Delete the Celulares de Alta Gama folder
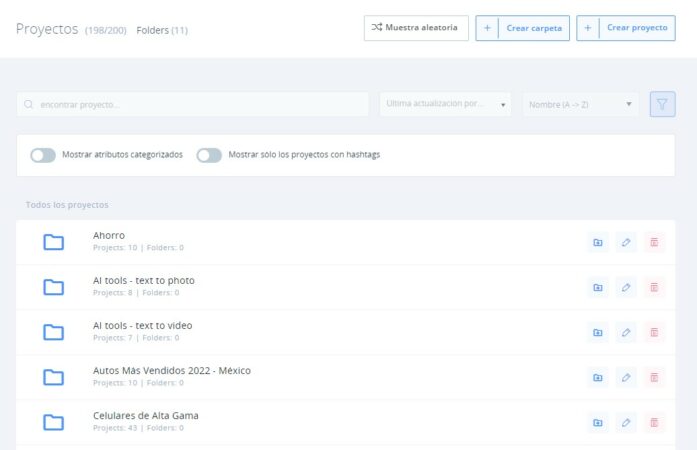This screenshot has width=697, height=450. tap(654, 422)
